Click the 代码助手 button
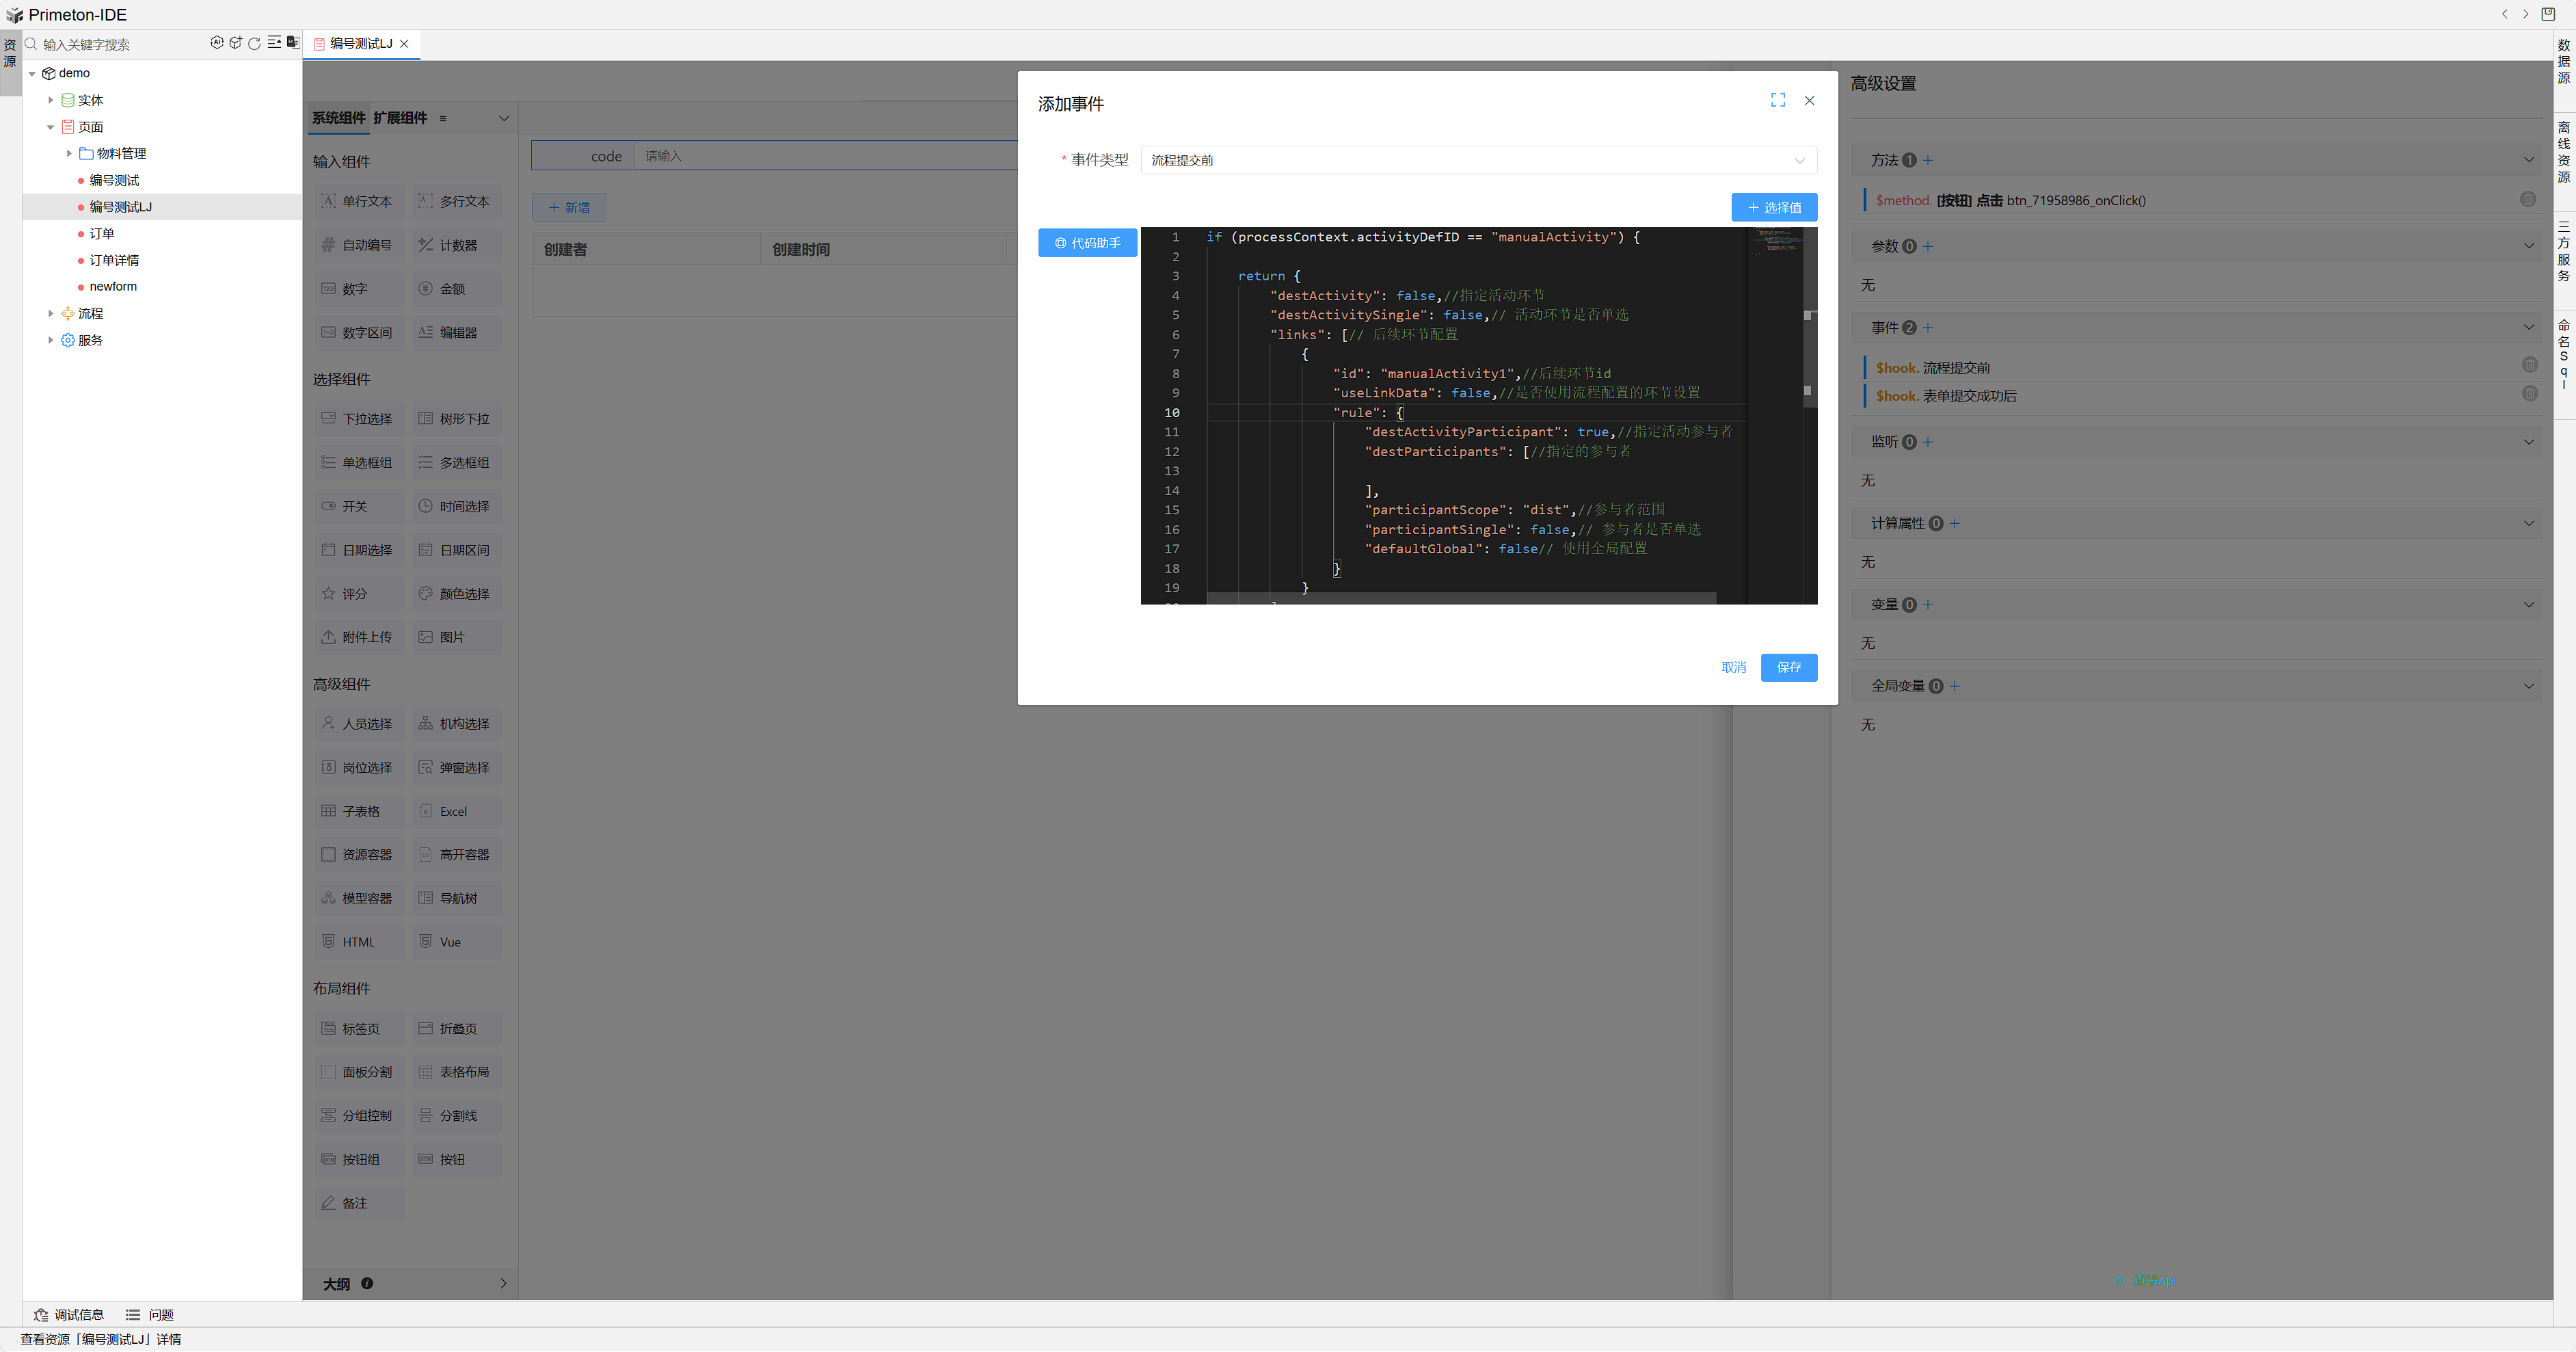2576x1352 pixels. point(1087,243)
